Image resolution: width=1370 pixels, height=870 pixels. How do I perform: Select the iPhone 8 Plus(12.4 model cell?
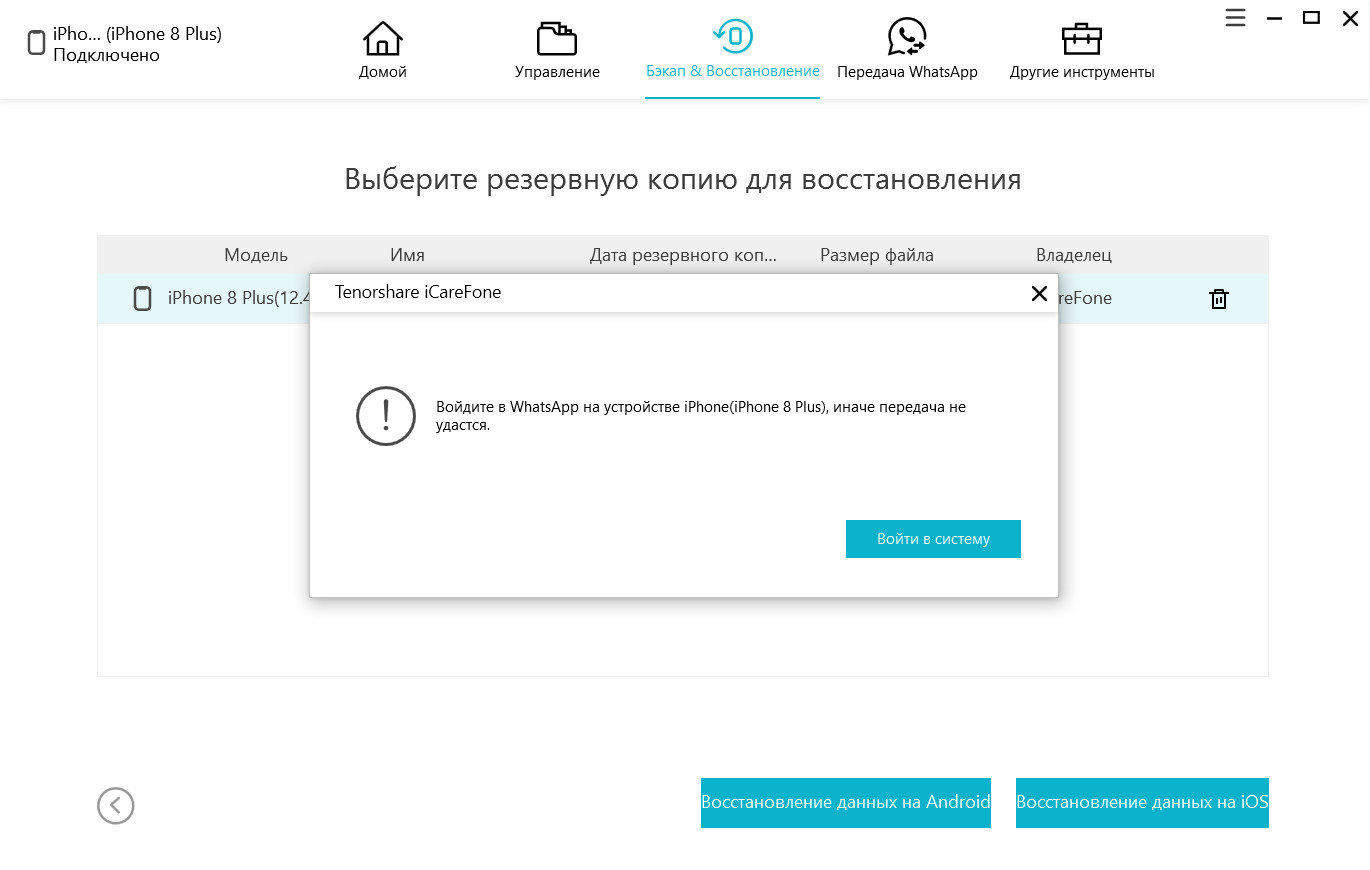(238, 298)
